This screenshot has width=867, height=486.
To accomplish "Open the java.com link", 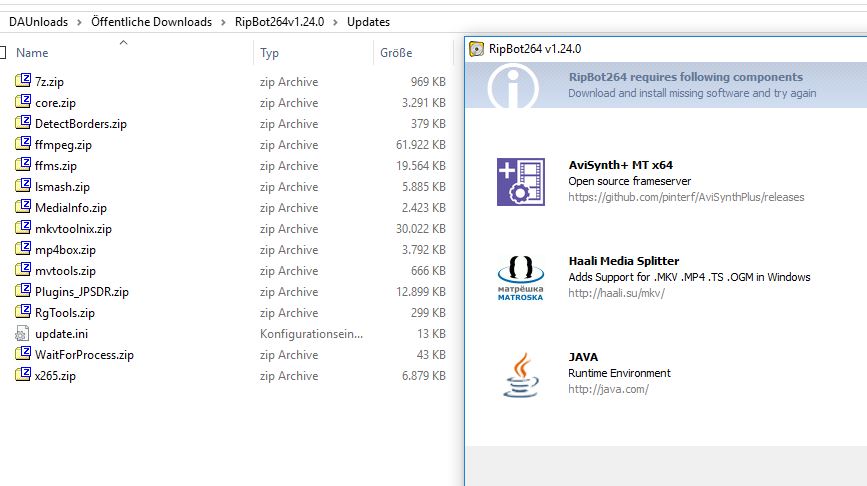I will tap(608, 389).
